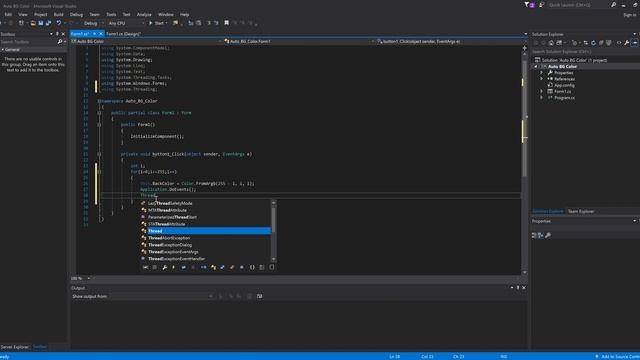Open the zoom level 100% dropdown
Screen dimensions: 640x360
tap(89, 278)
